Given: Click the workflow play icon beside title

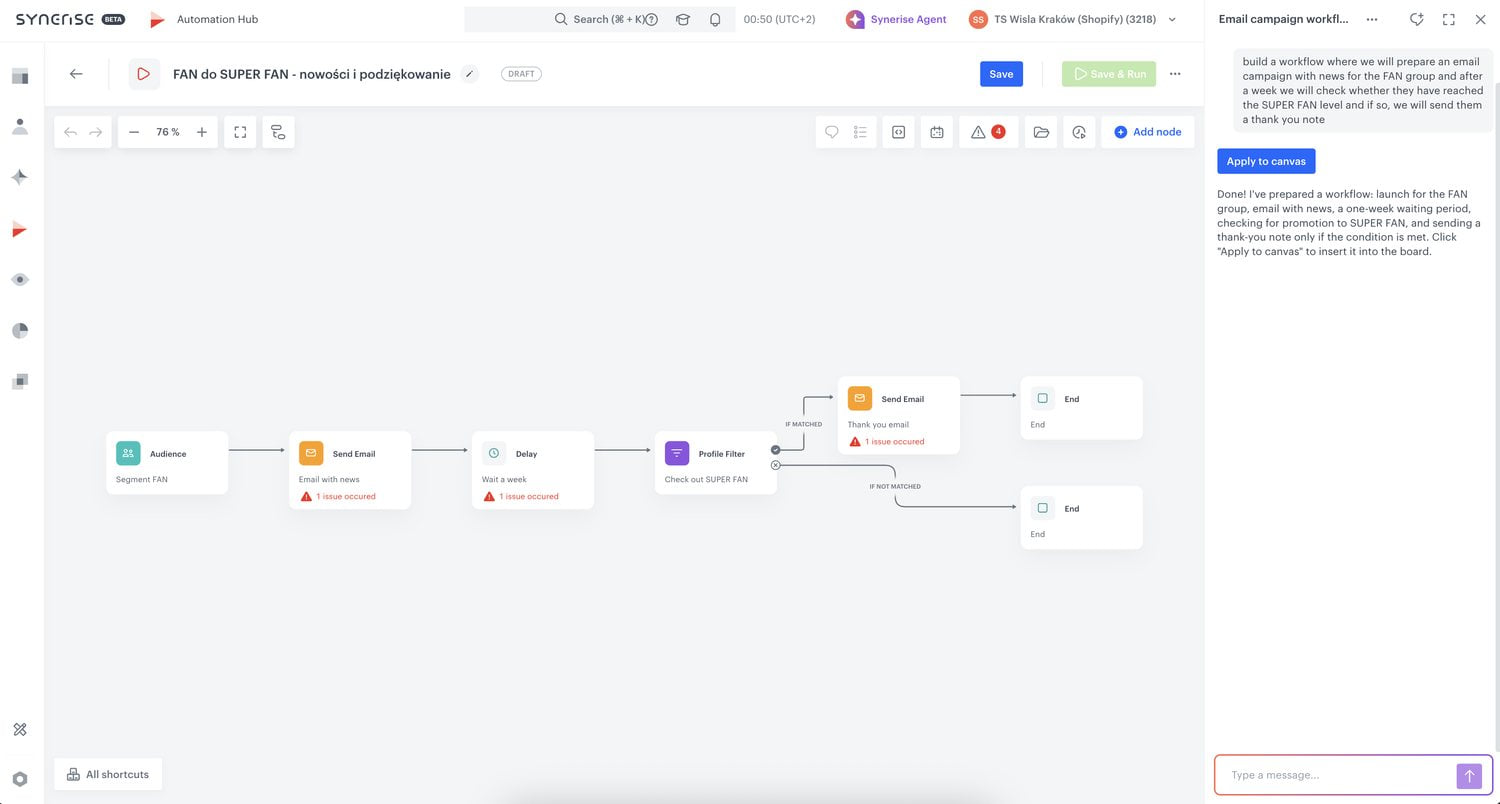Looking at the screenshot, I should [144, 74].
